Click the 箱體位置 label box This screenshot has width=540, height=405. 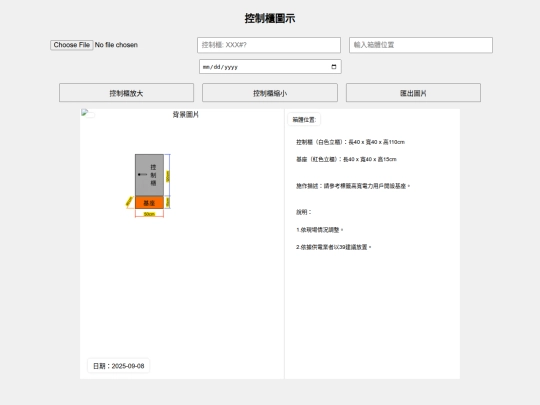tap(304, 120)
